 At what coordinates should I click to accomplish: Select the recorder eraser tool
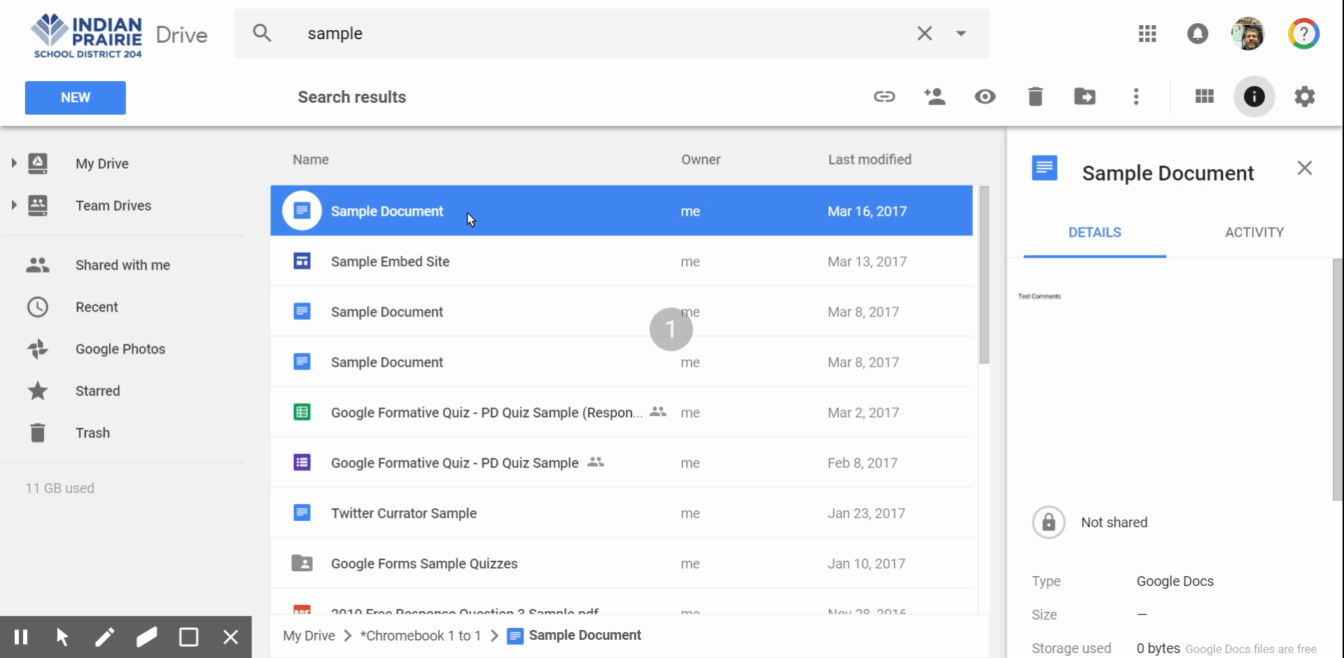click(x=147, y=637)
